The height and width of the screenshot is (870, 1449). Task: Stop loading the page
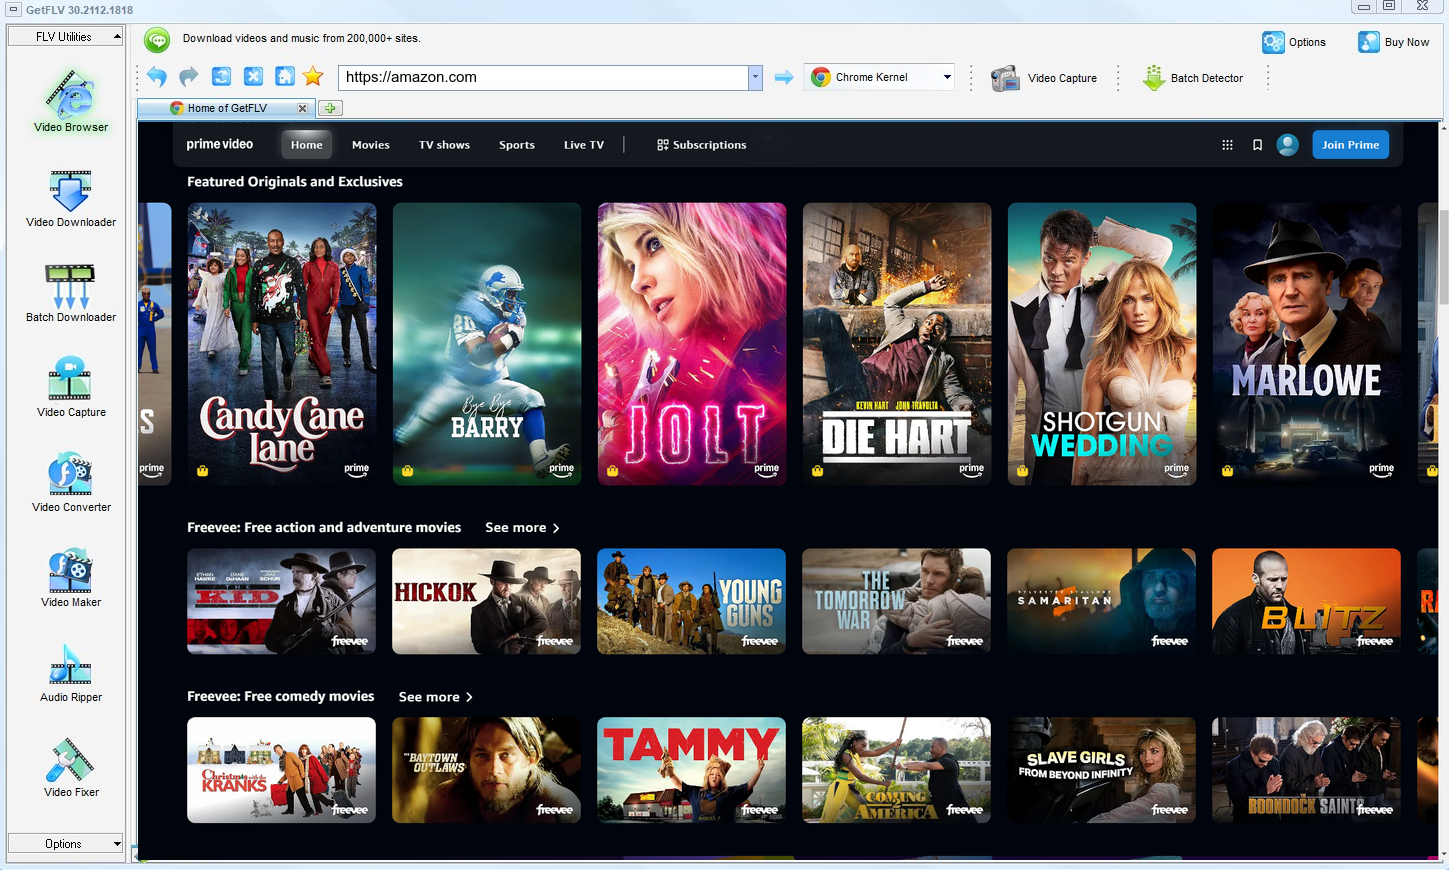pyautogui.click(x=254, y=77)
